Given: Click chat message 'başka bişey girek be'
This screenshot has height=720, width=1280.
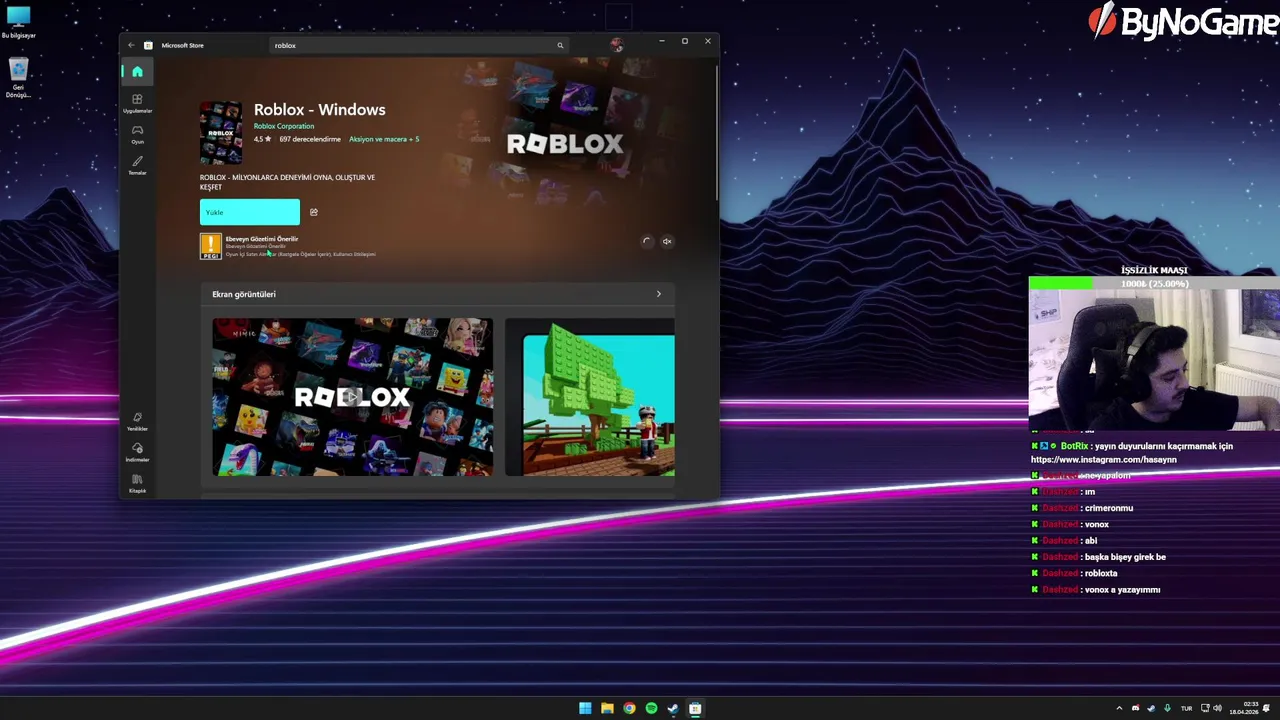Looking at the screenshot, I should [1125, 557].
